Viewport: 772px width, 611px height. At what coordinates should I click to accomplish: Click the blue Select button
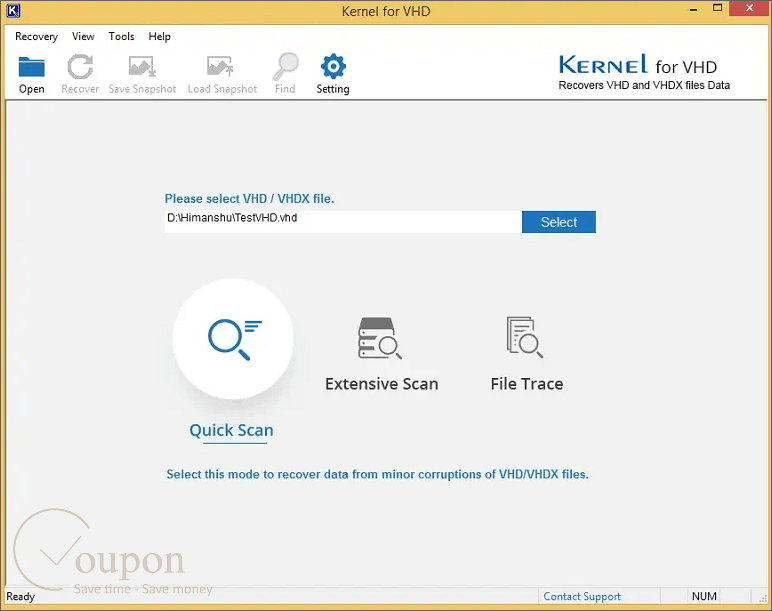559,222
